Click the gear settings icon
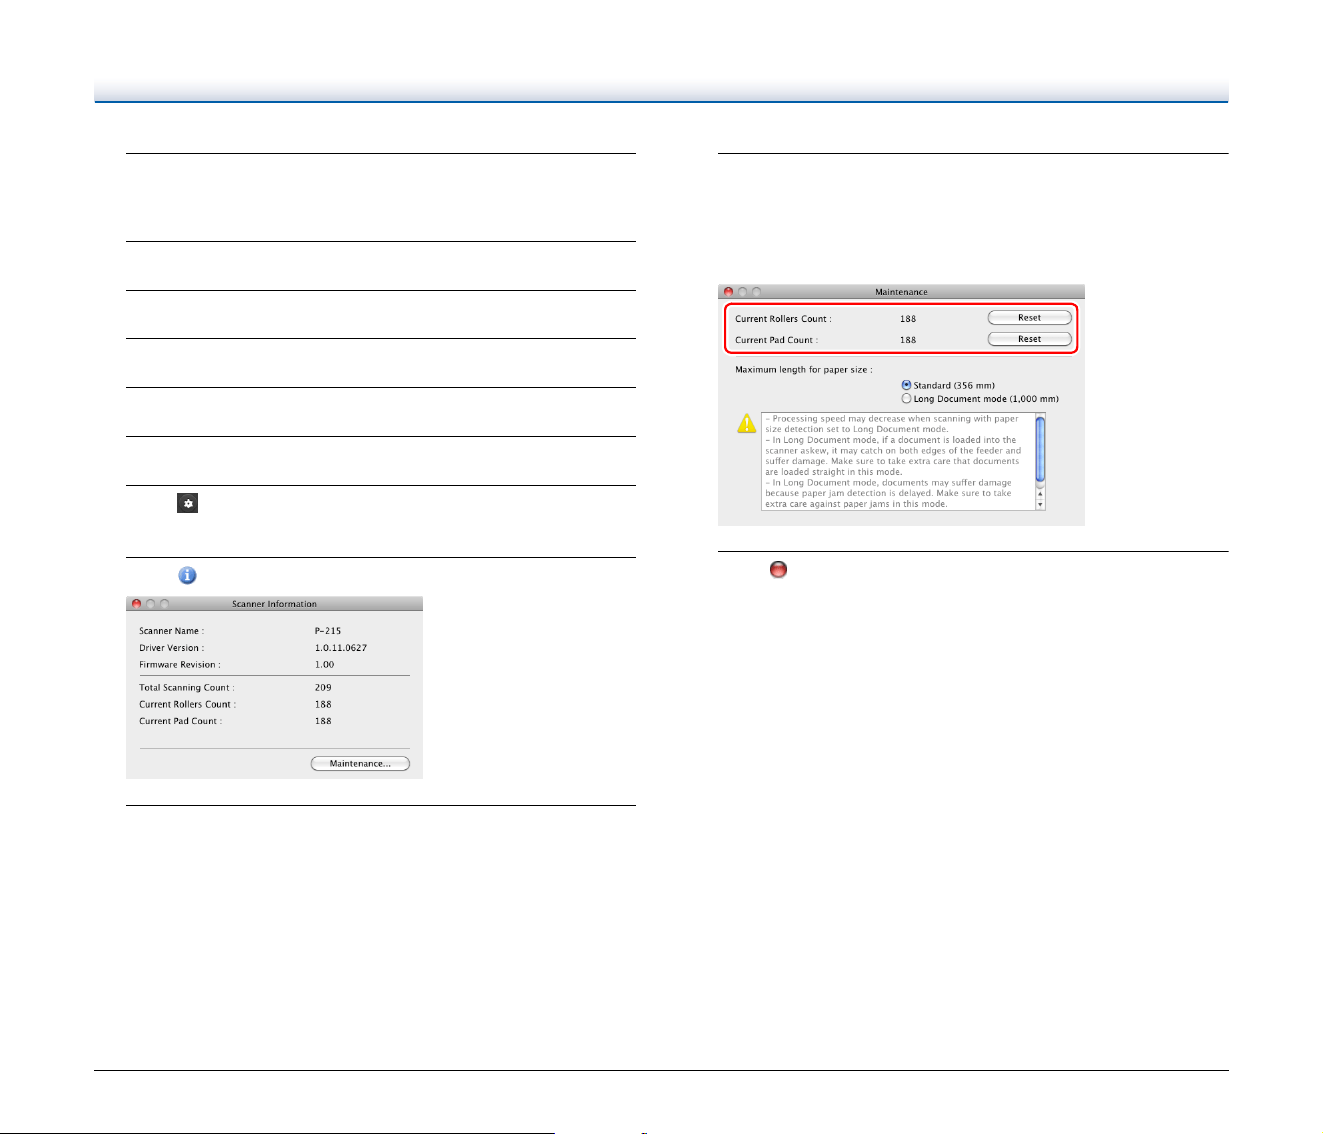1323x1134 pixels. point(187,503)
